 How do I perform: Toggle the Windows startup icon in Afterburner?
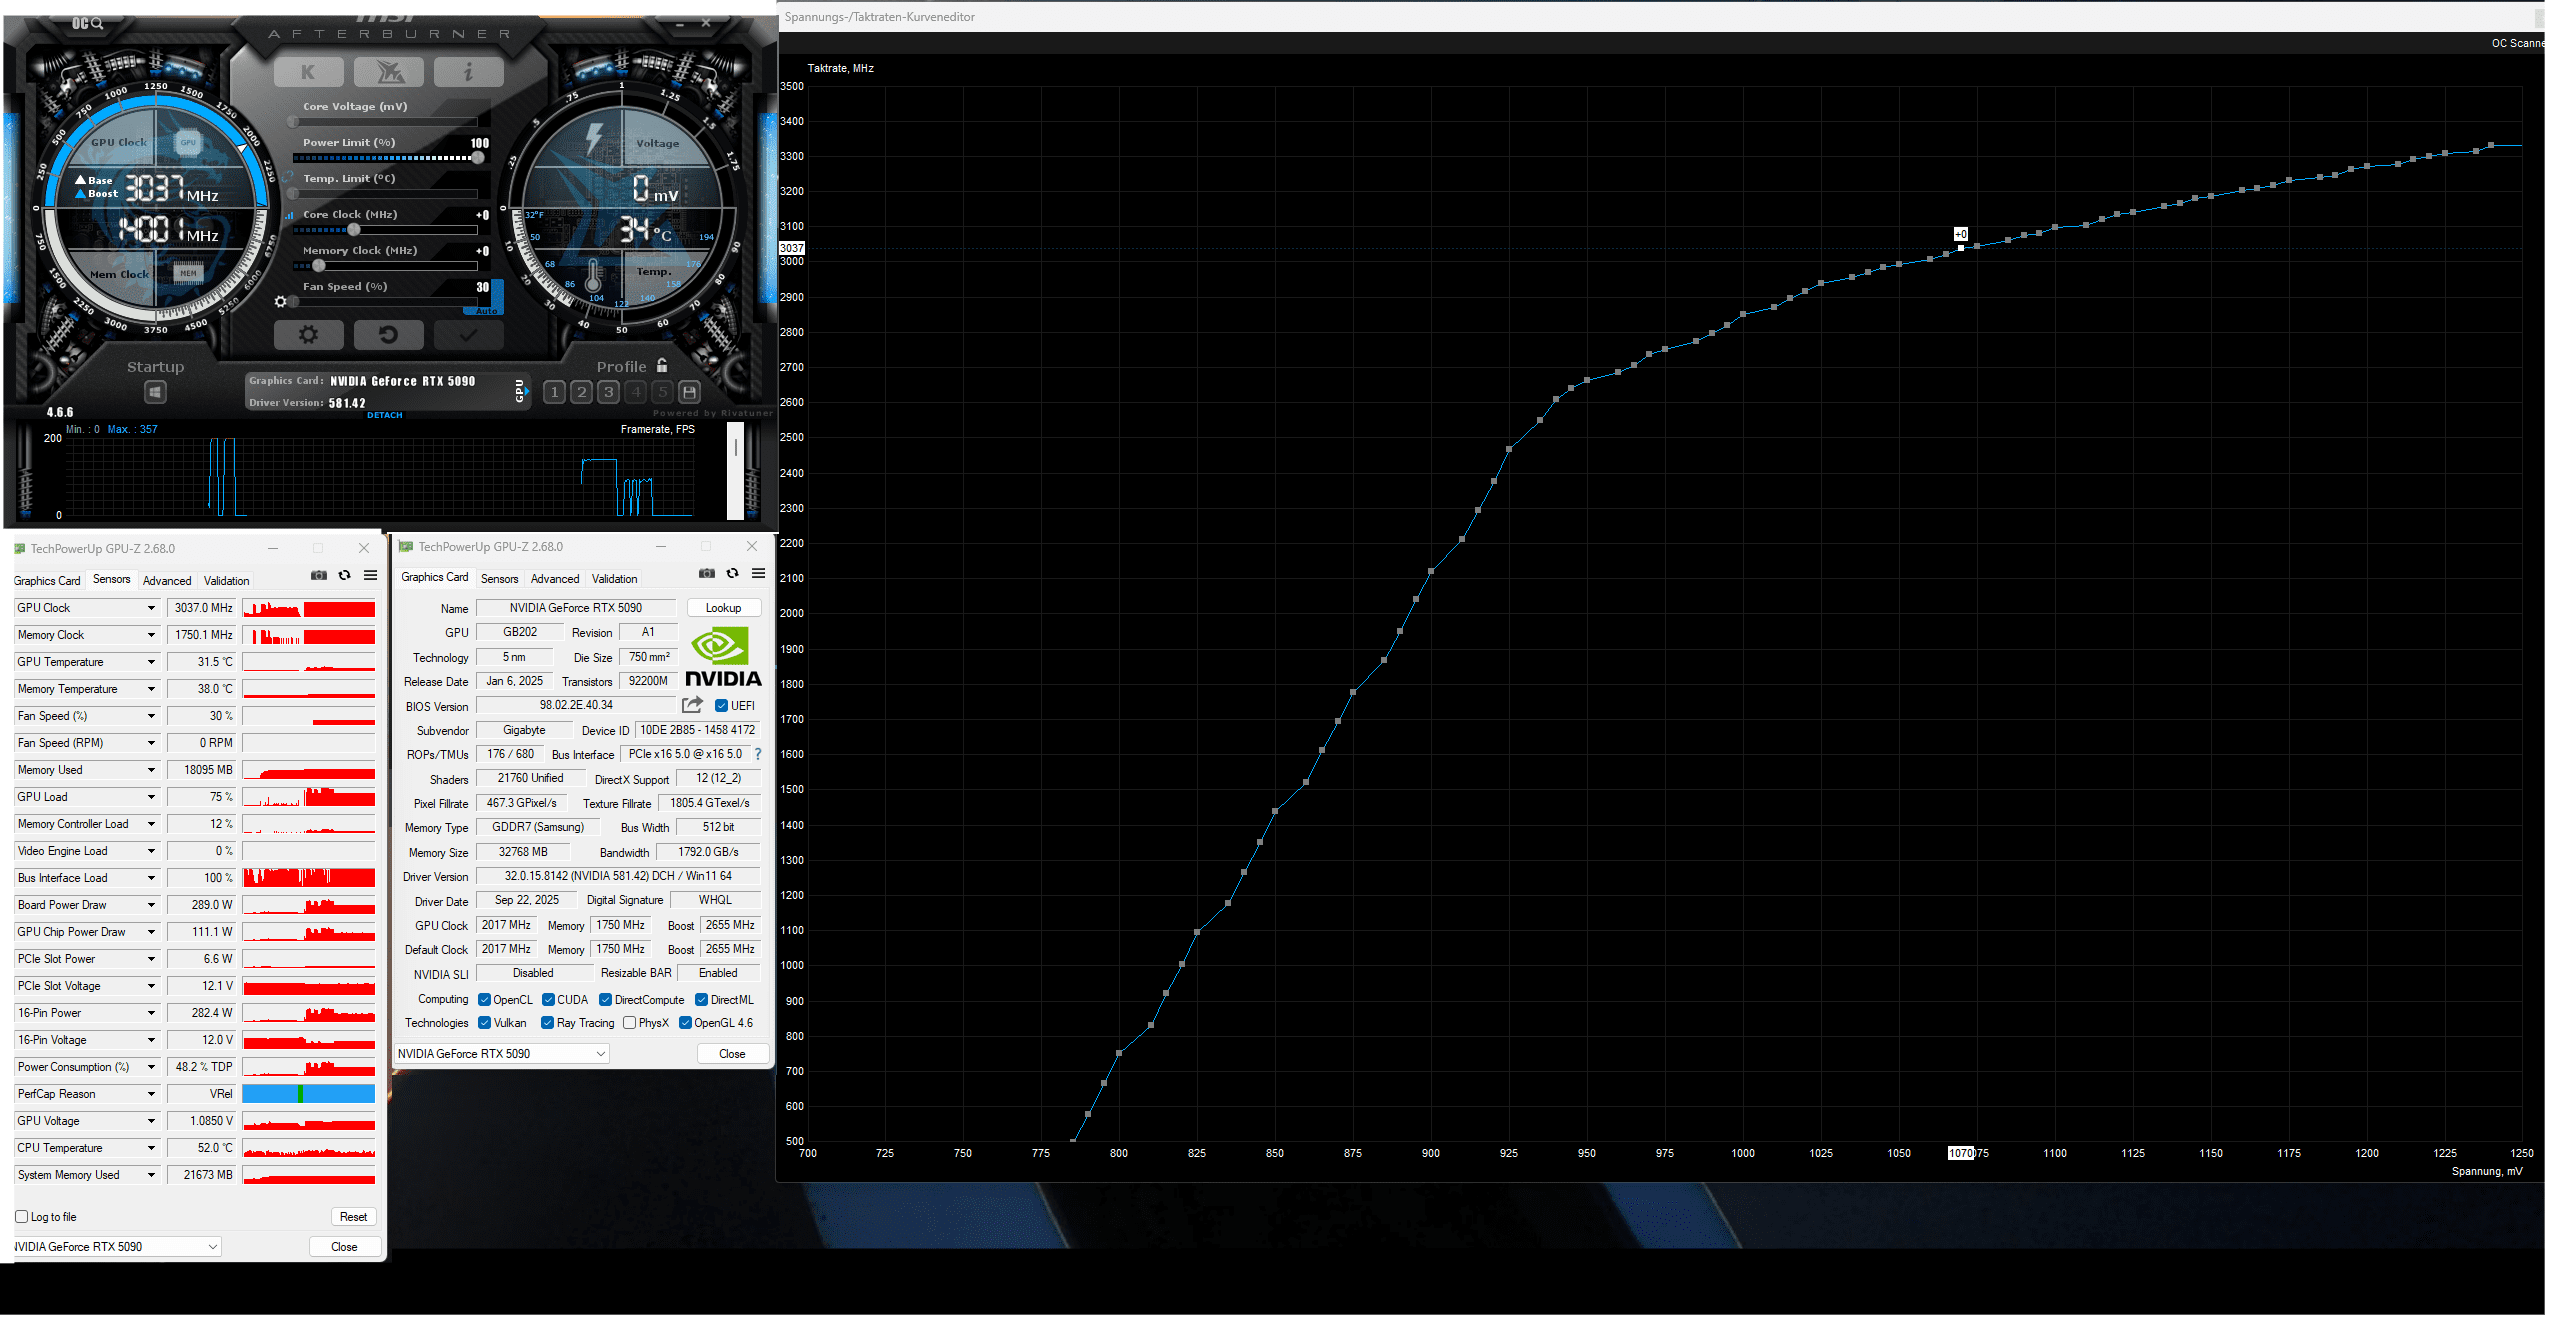point(155,392)
